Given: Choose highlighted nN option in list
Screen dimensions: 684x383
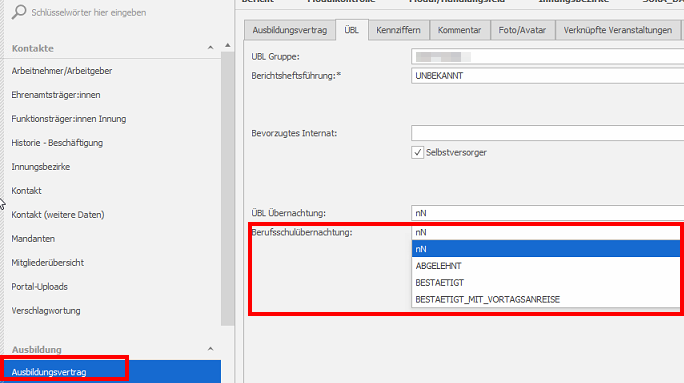Looking at the screenshot, I should coord(546,249).
